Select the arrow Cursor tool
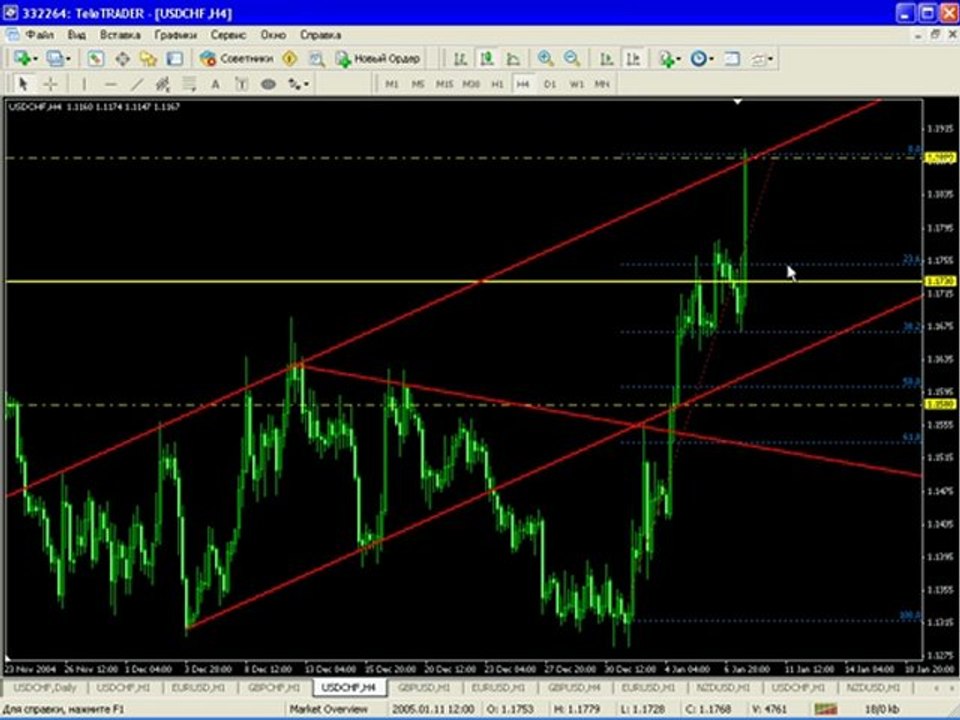960x720 pixels. (24, 84)
